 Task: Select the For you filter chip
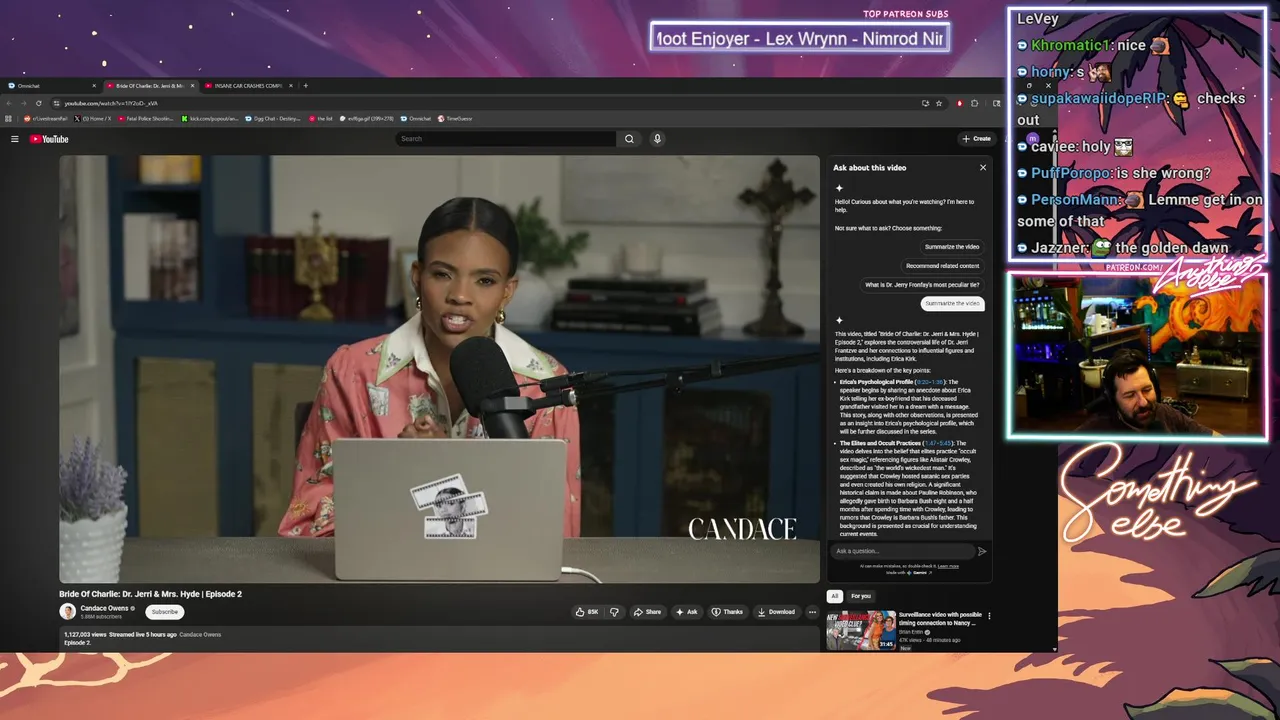(x=861, y=596)
